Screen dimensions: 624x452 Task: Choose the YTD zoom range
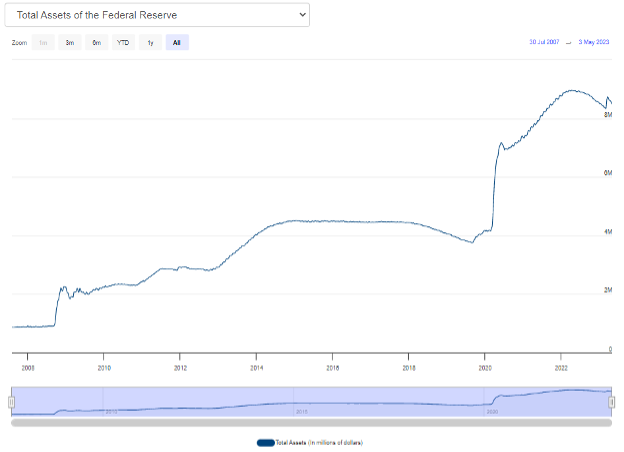tap(123, 43)
